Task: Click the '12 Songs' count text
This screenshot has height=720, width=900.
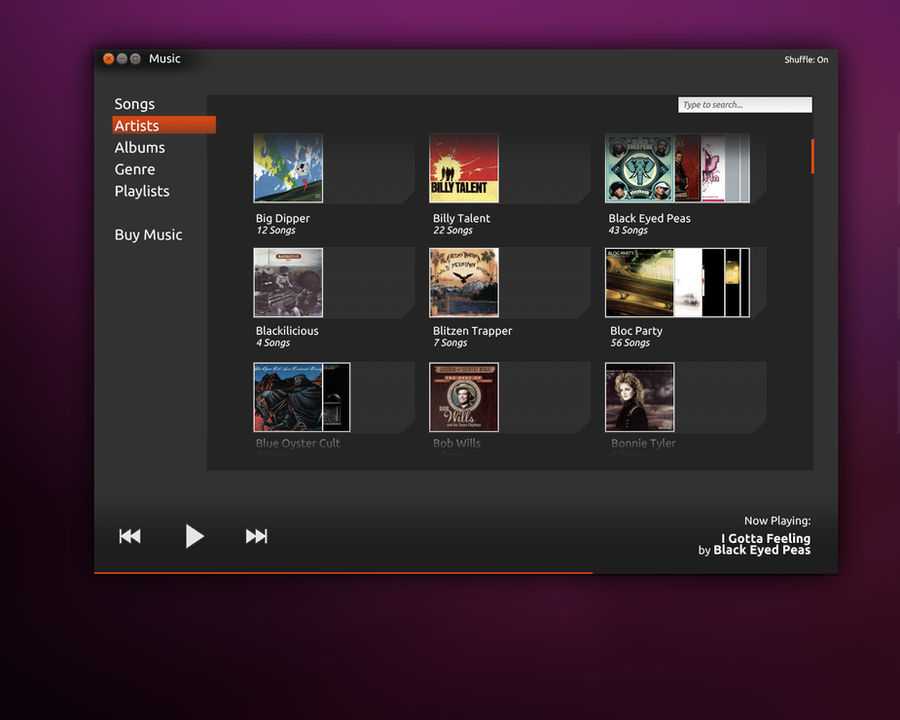Action: click(x=276, y=230)
